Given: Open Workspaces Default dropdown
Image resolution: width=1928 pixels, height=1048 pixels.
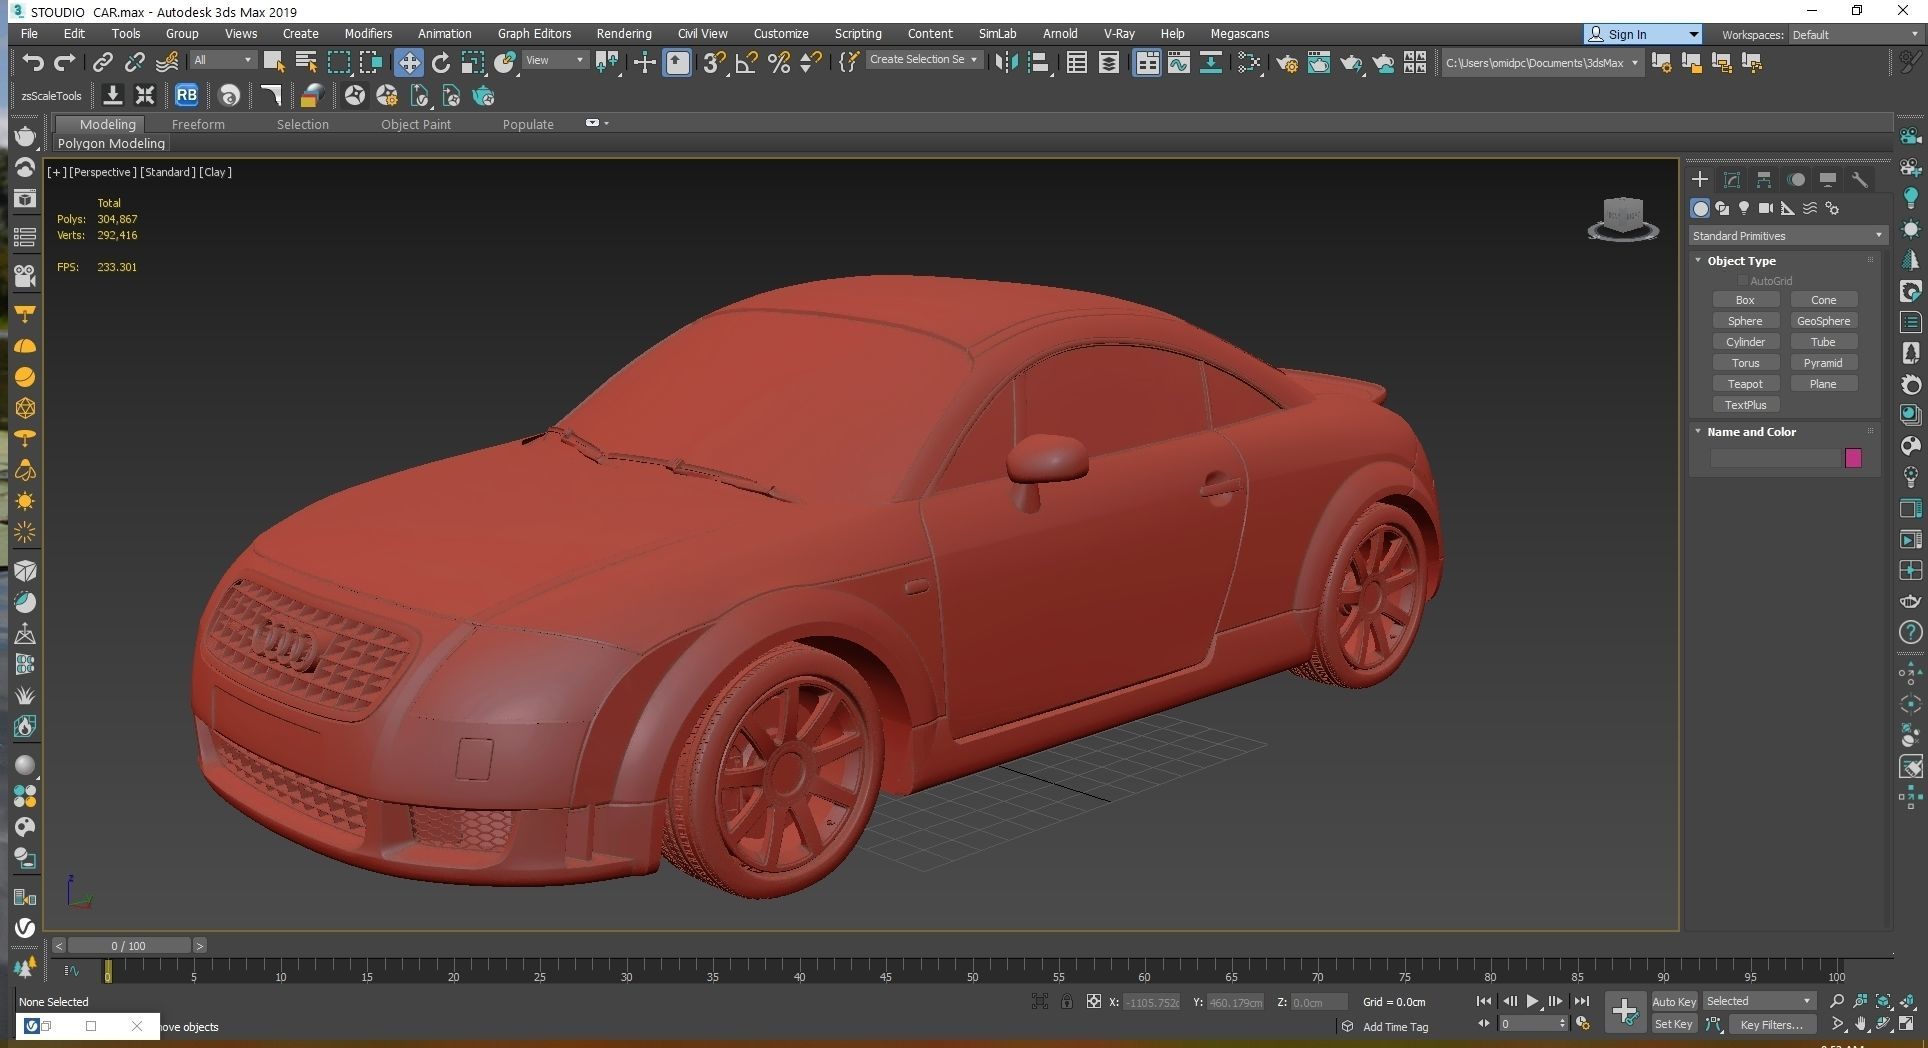Looking at the screenshot, I should (x=1855, y=34).
